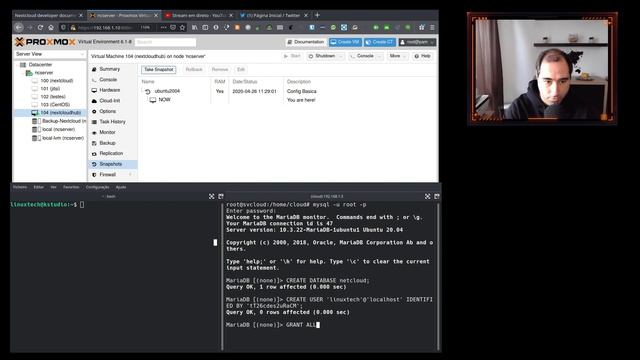Viewport: 640px width, 360px height.
Task: Select VM 104 (nextcloudhub)
Action: click(x=60, y=113)
